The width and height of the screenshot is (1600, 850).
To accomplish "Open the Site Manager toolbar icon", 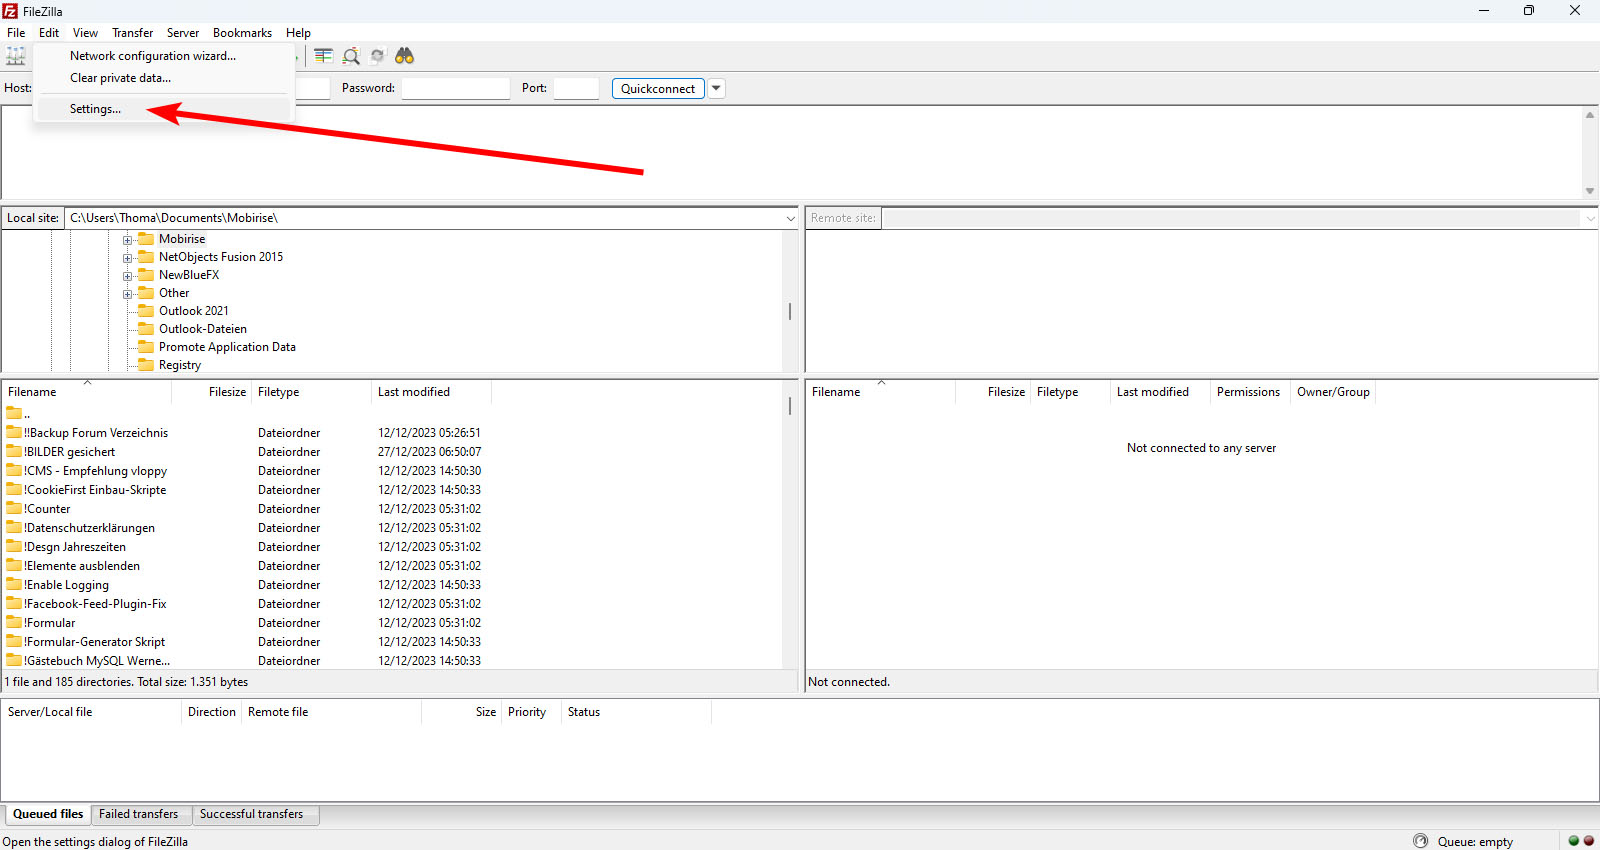I will pos(15,56).
